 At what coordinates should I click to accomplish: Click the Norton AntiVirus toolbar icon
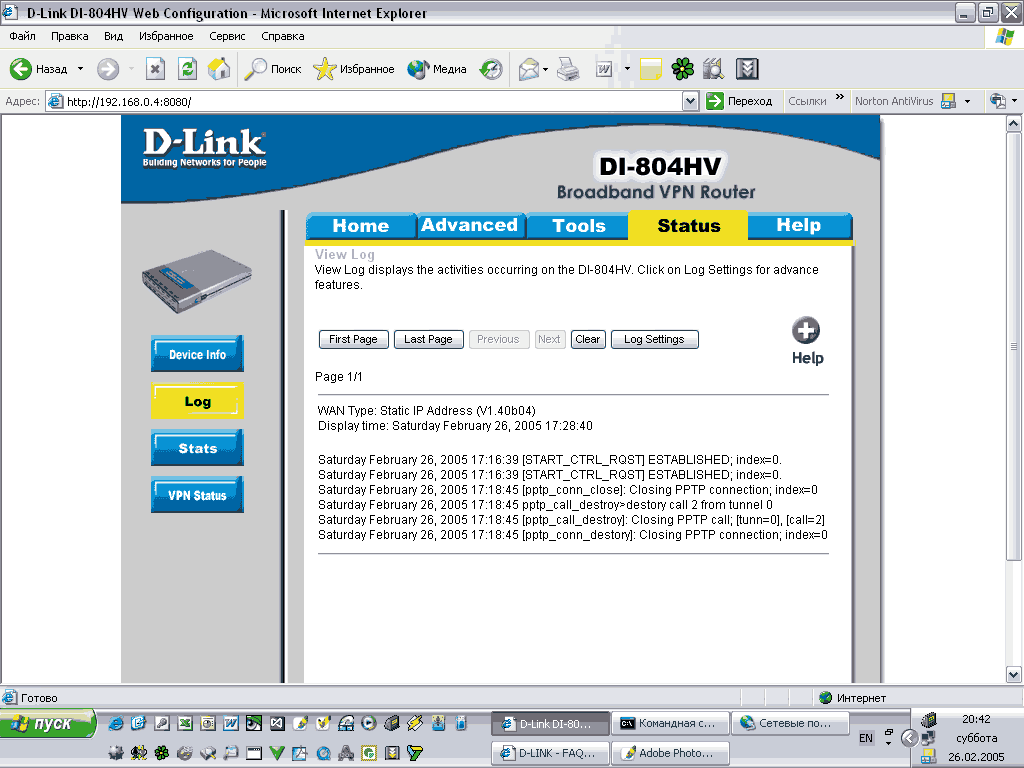coord(948,101)
